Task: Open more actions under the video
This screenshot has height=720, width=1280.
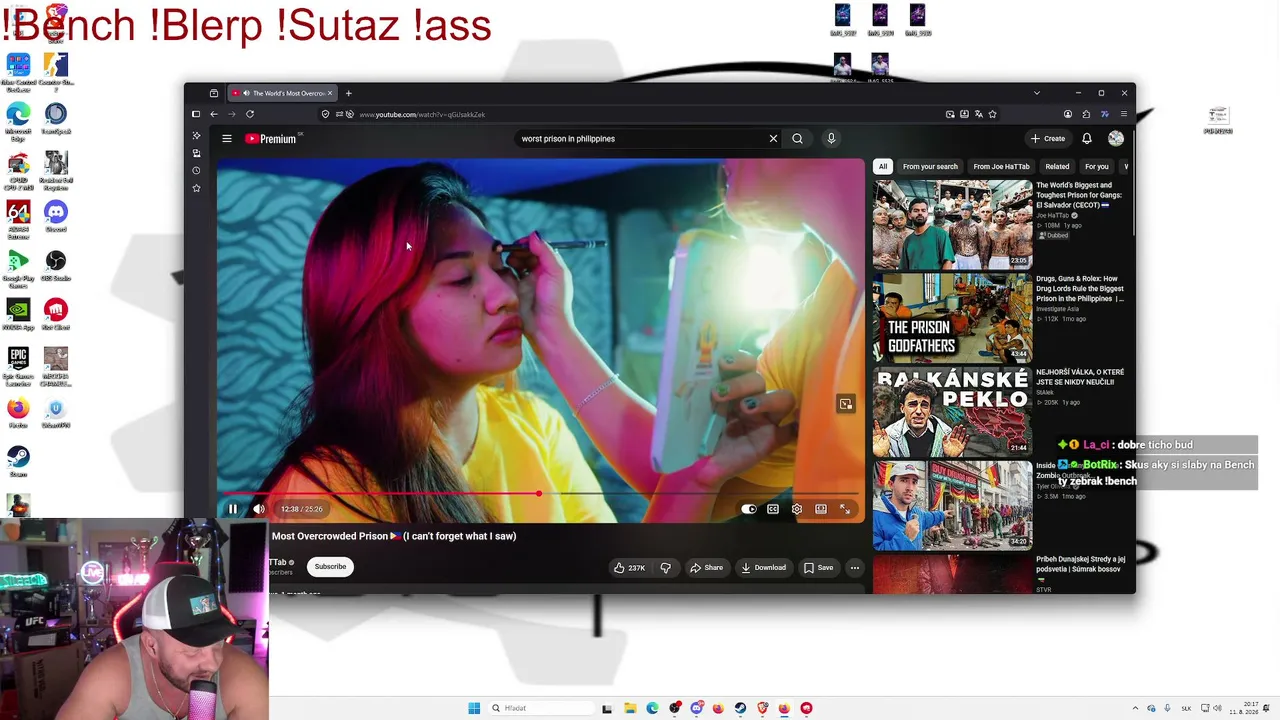Action: coord(855,568)
